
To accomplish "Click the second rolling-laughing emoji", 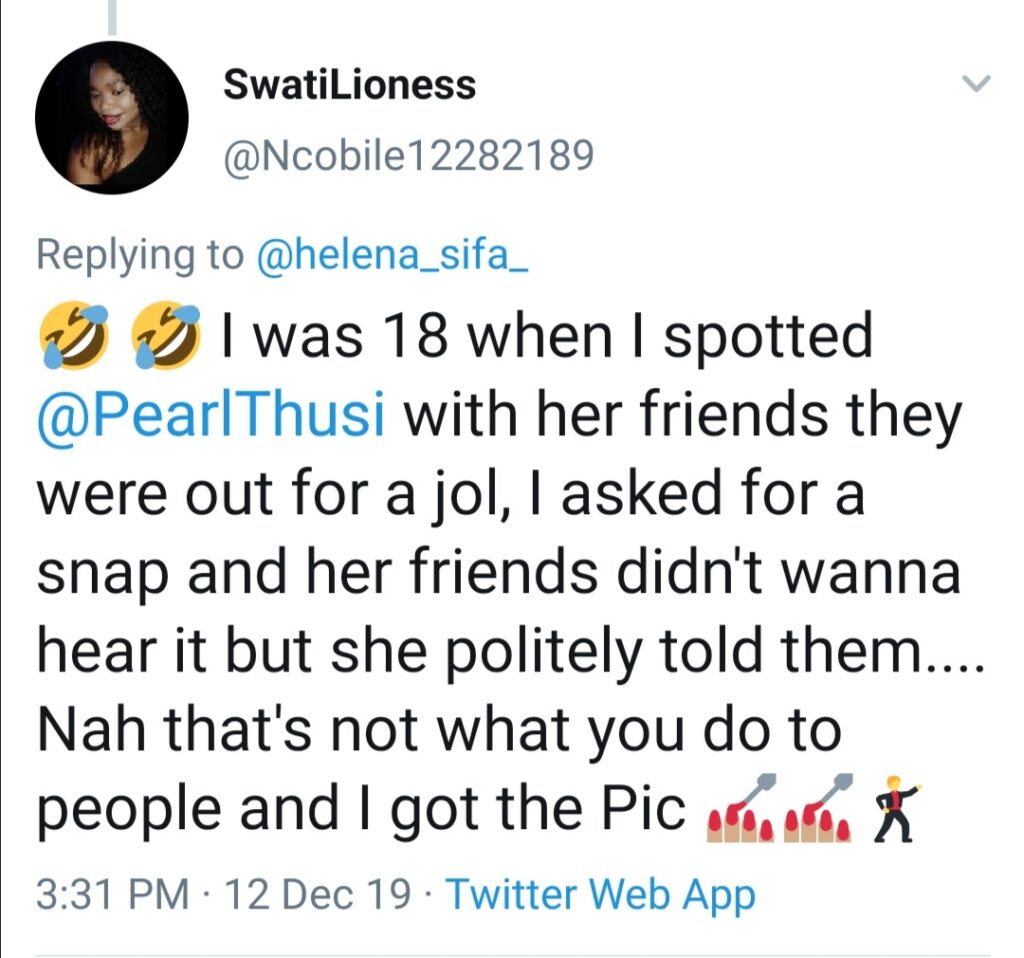I will coord(166,334).
